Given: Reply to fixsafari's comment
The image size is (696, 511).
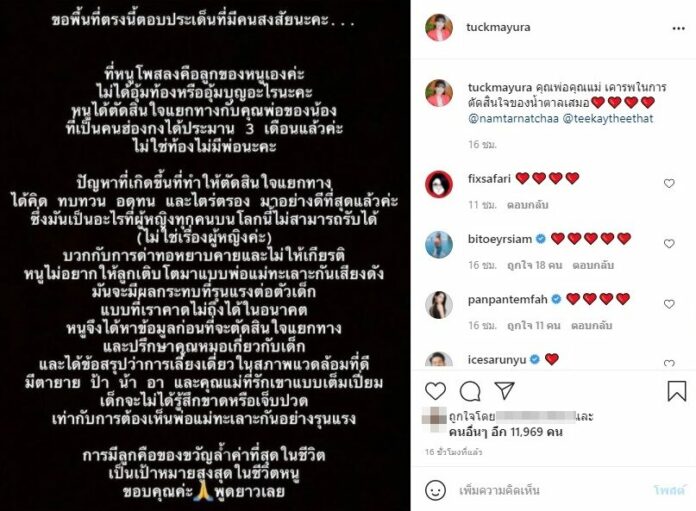Looking at the screenshot, I should tap(528, 205).
